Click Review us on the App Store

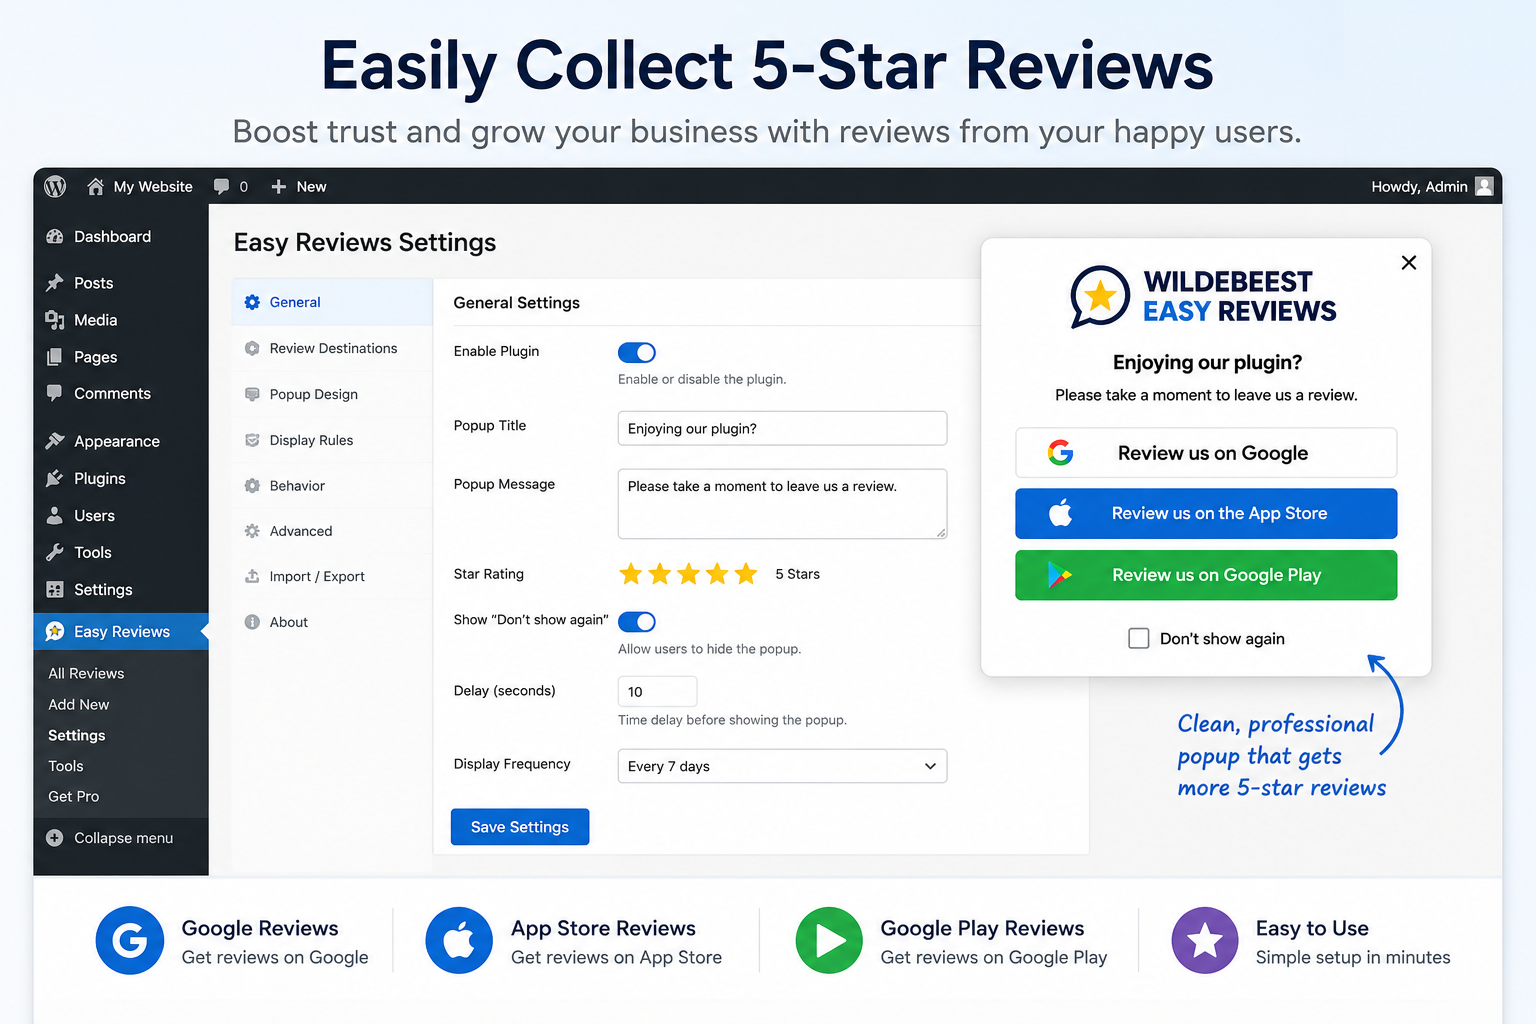pos(1206,513)
